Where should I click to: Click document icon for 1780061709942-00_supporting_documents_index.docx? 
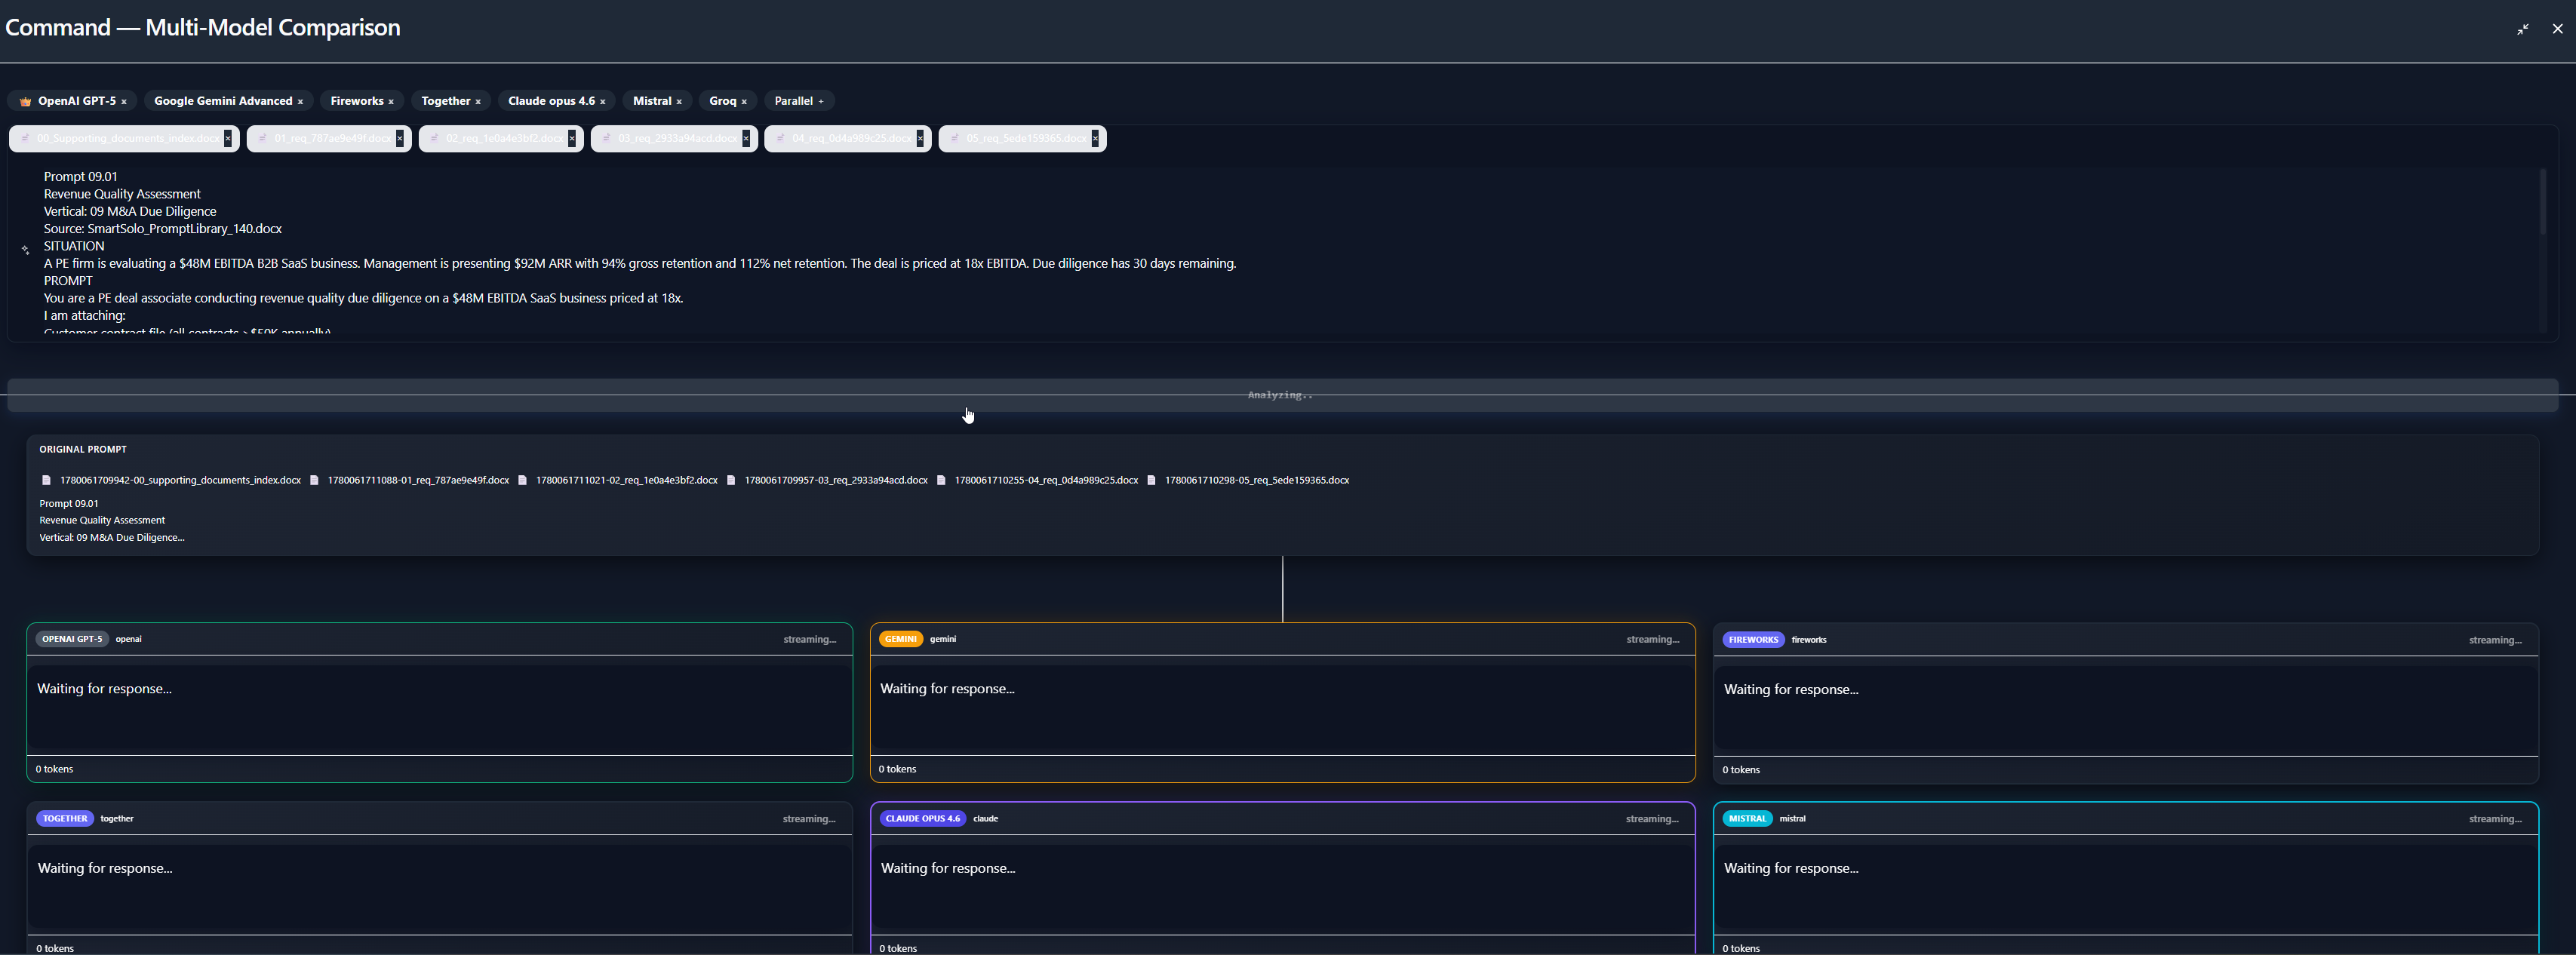46,480
